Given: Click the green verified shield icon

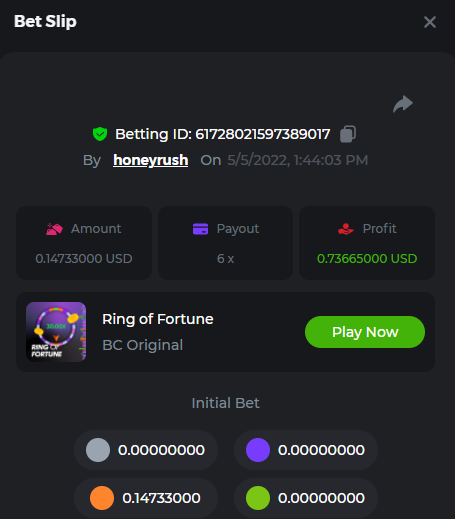Looking at the screenshot, I should tap(100, 134).
